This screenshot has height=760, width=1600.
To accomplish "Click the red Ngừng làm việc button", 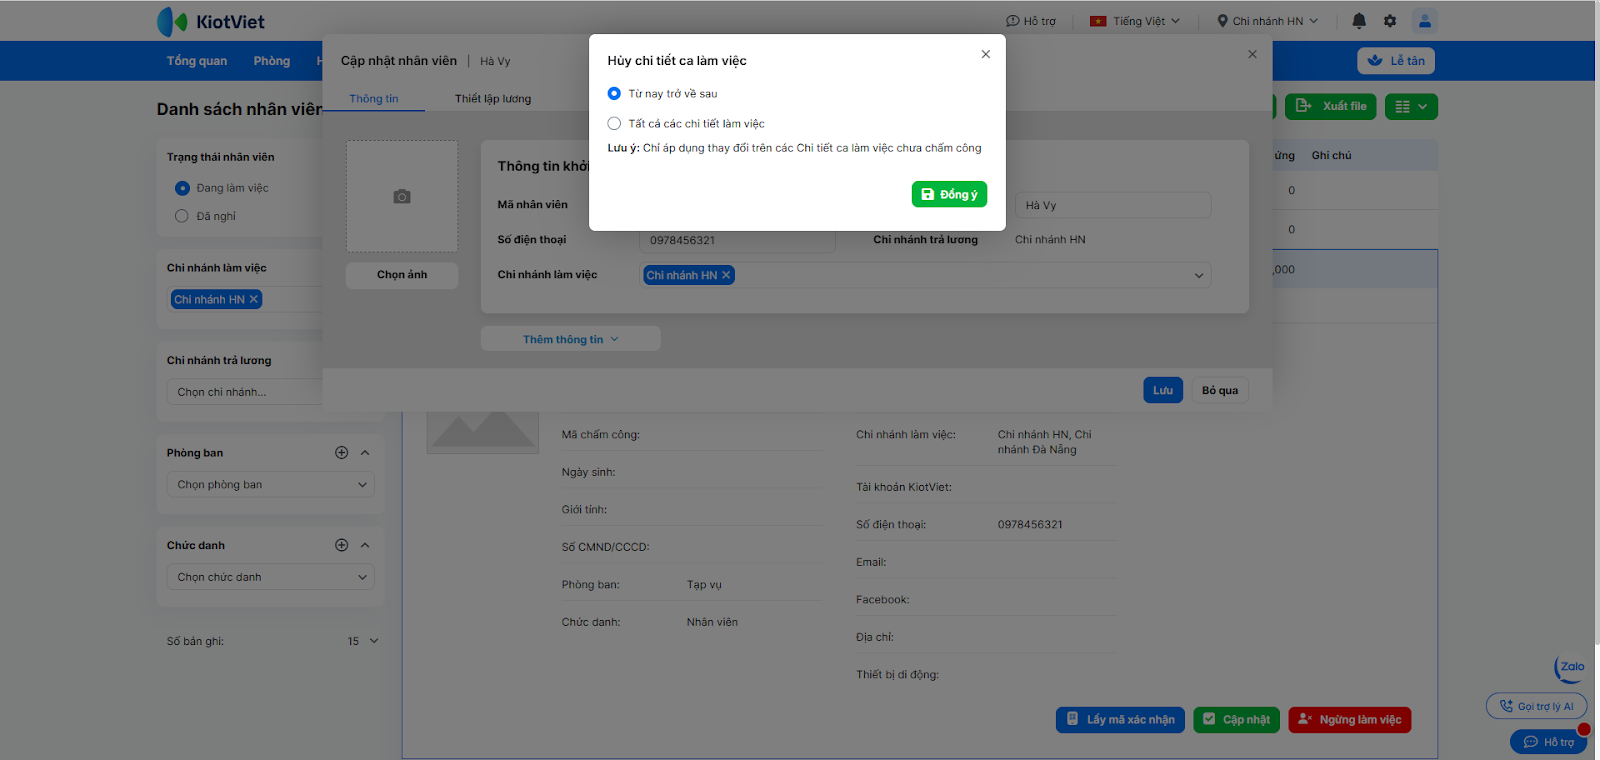I will pyautogui.click(x=1350, y=720).
